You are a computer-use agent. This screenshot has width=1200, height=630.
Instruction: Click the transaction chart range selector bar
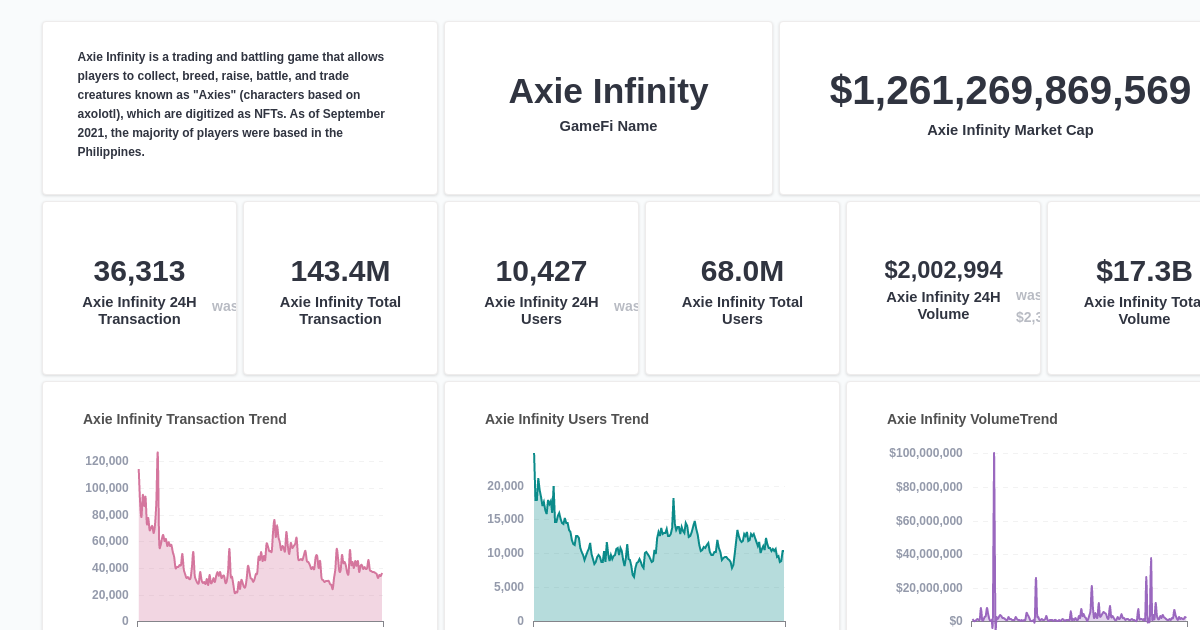pos(260,624)
